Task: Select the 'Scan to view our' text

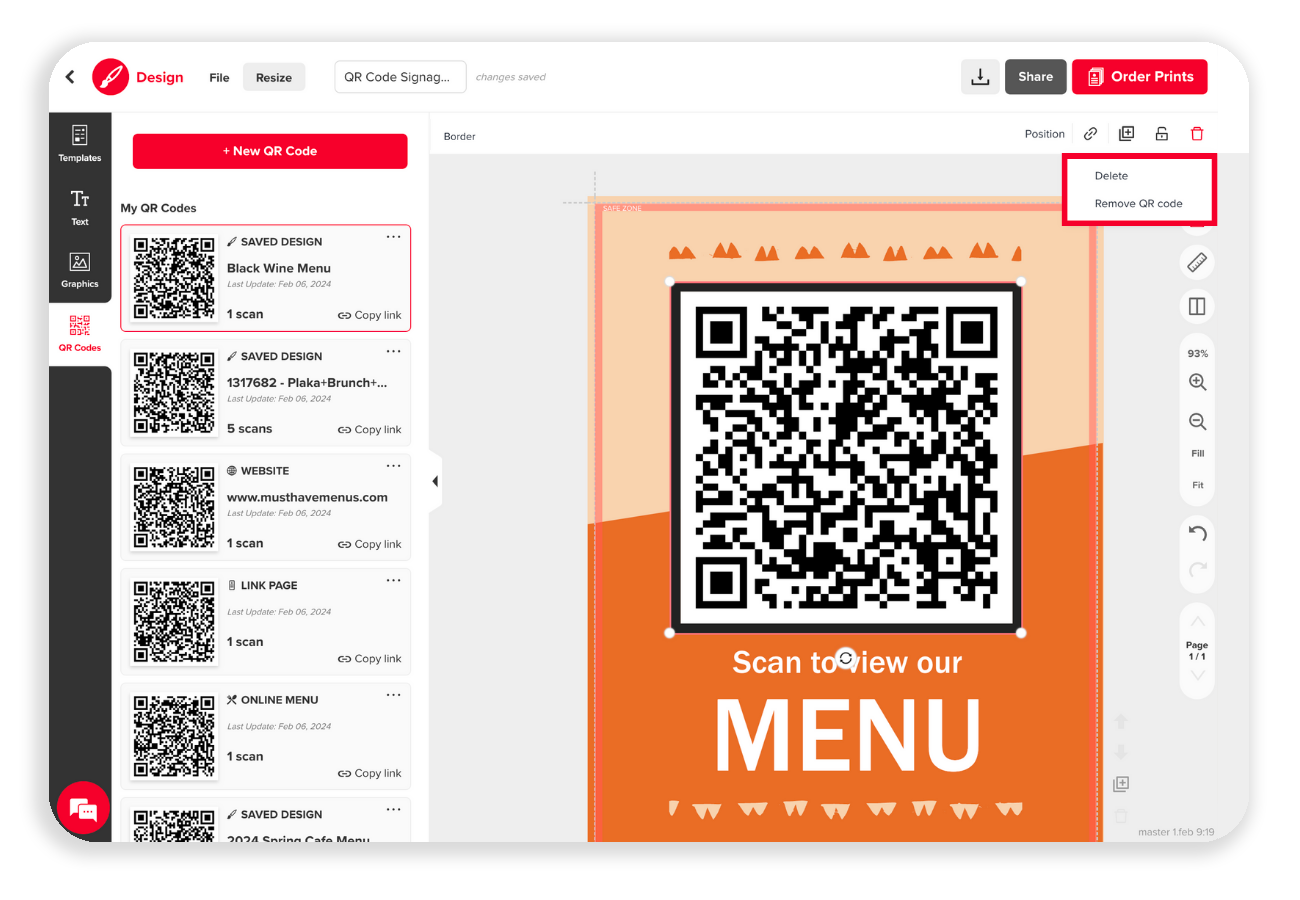Action: click(x=846, y=662)
